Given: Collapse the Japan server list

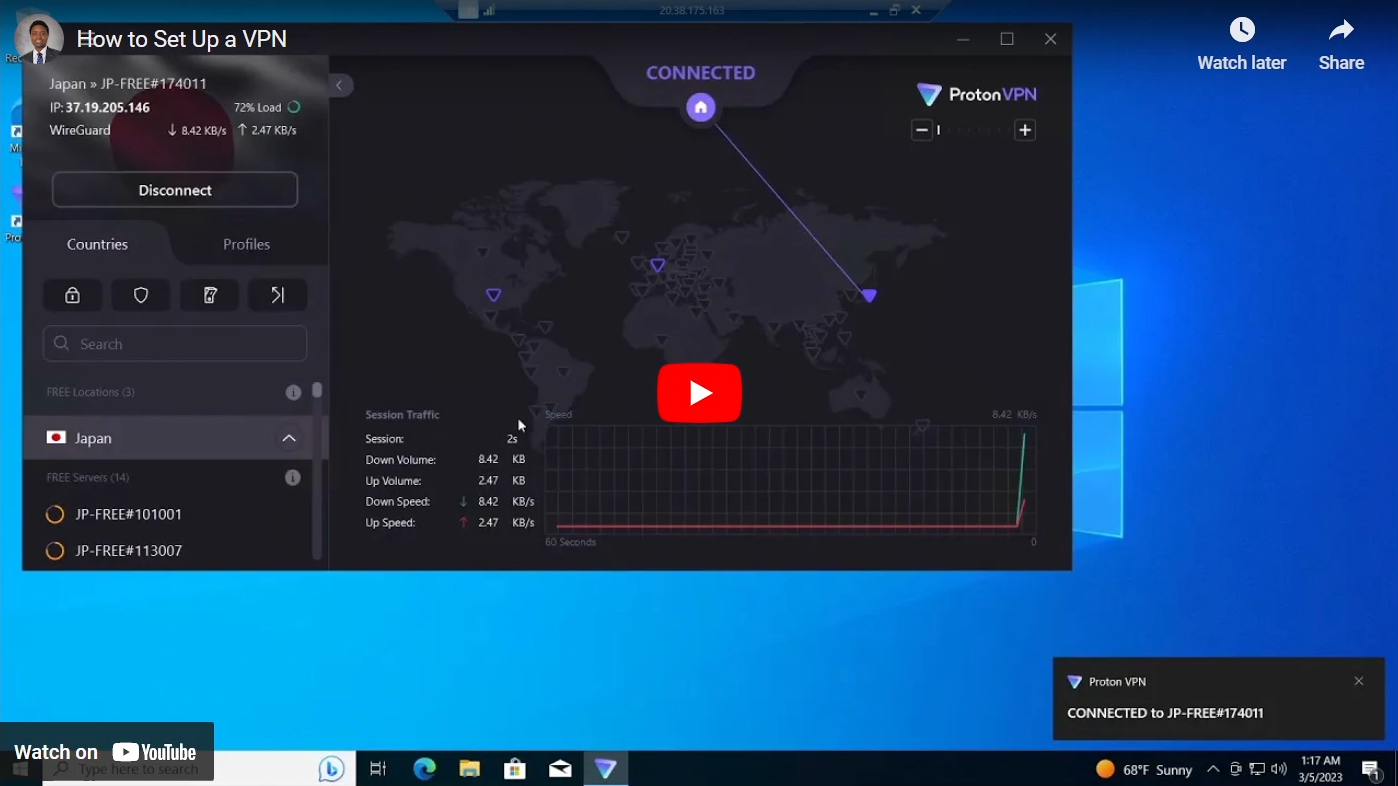Looking at the screenshot, I should click(289, 437).
